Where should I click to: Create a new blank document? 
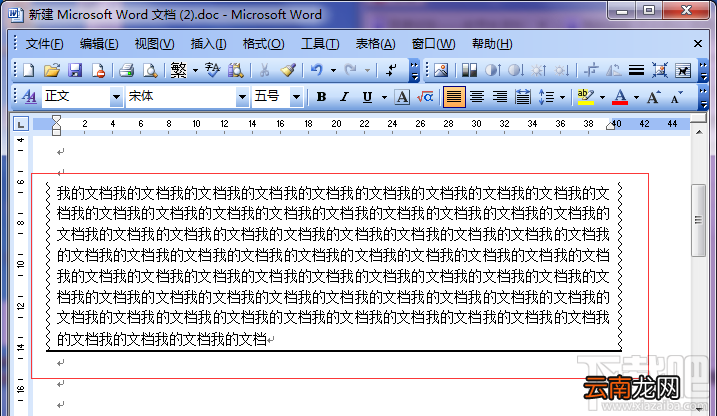coord(29,70)
